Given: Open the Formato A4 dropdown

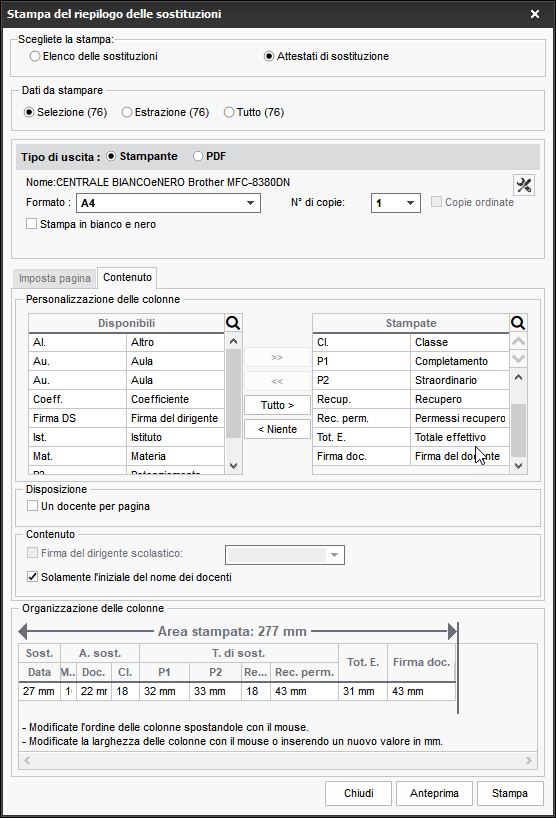Looking at the screenshot, I should (x=168, y=203).
